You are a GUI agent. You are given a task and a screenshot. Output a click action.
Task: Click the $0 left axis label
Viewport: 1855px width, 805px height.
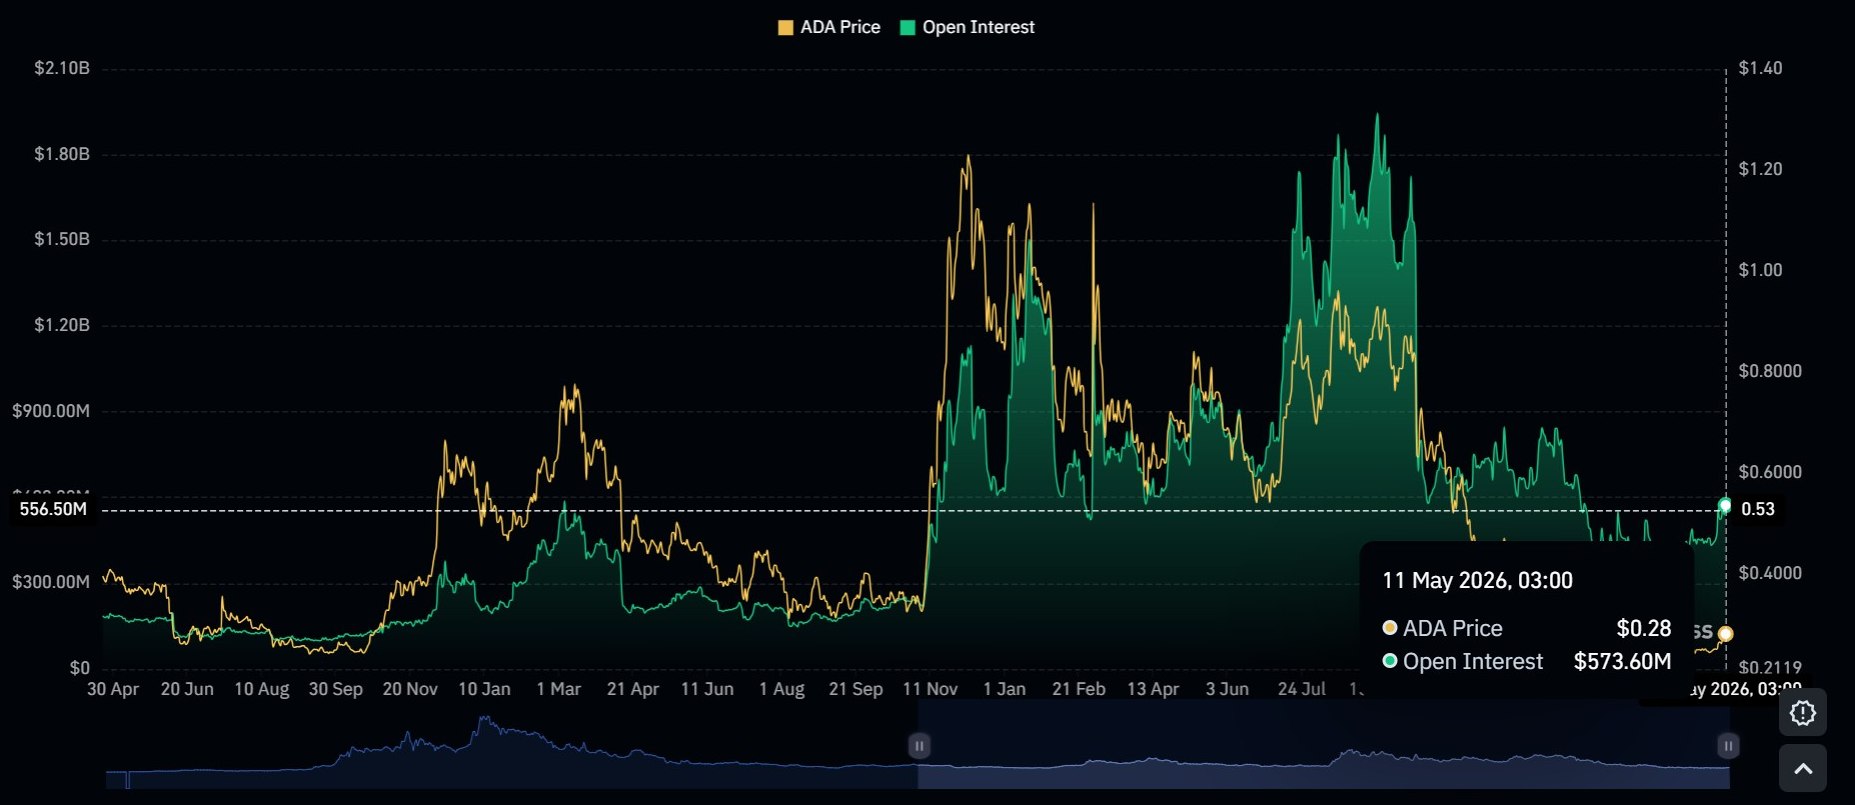tap(80, 668)
